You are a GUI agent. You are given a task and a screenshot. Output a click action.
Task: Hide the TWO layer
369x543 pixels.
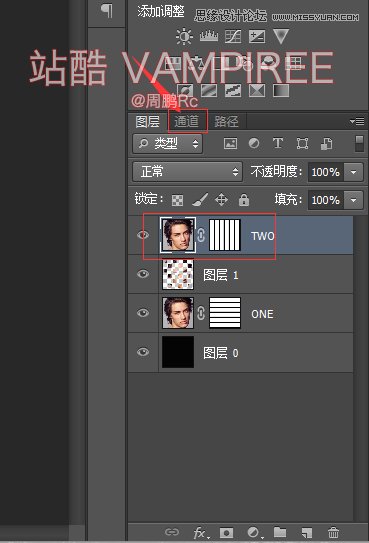[143, 235]
